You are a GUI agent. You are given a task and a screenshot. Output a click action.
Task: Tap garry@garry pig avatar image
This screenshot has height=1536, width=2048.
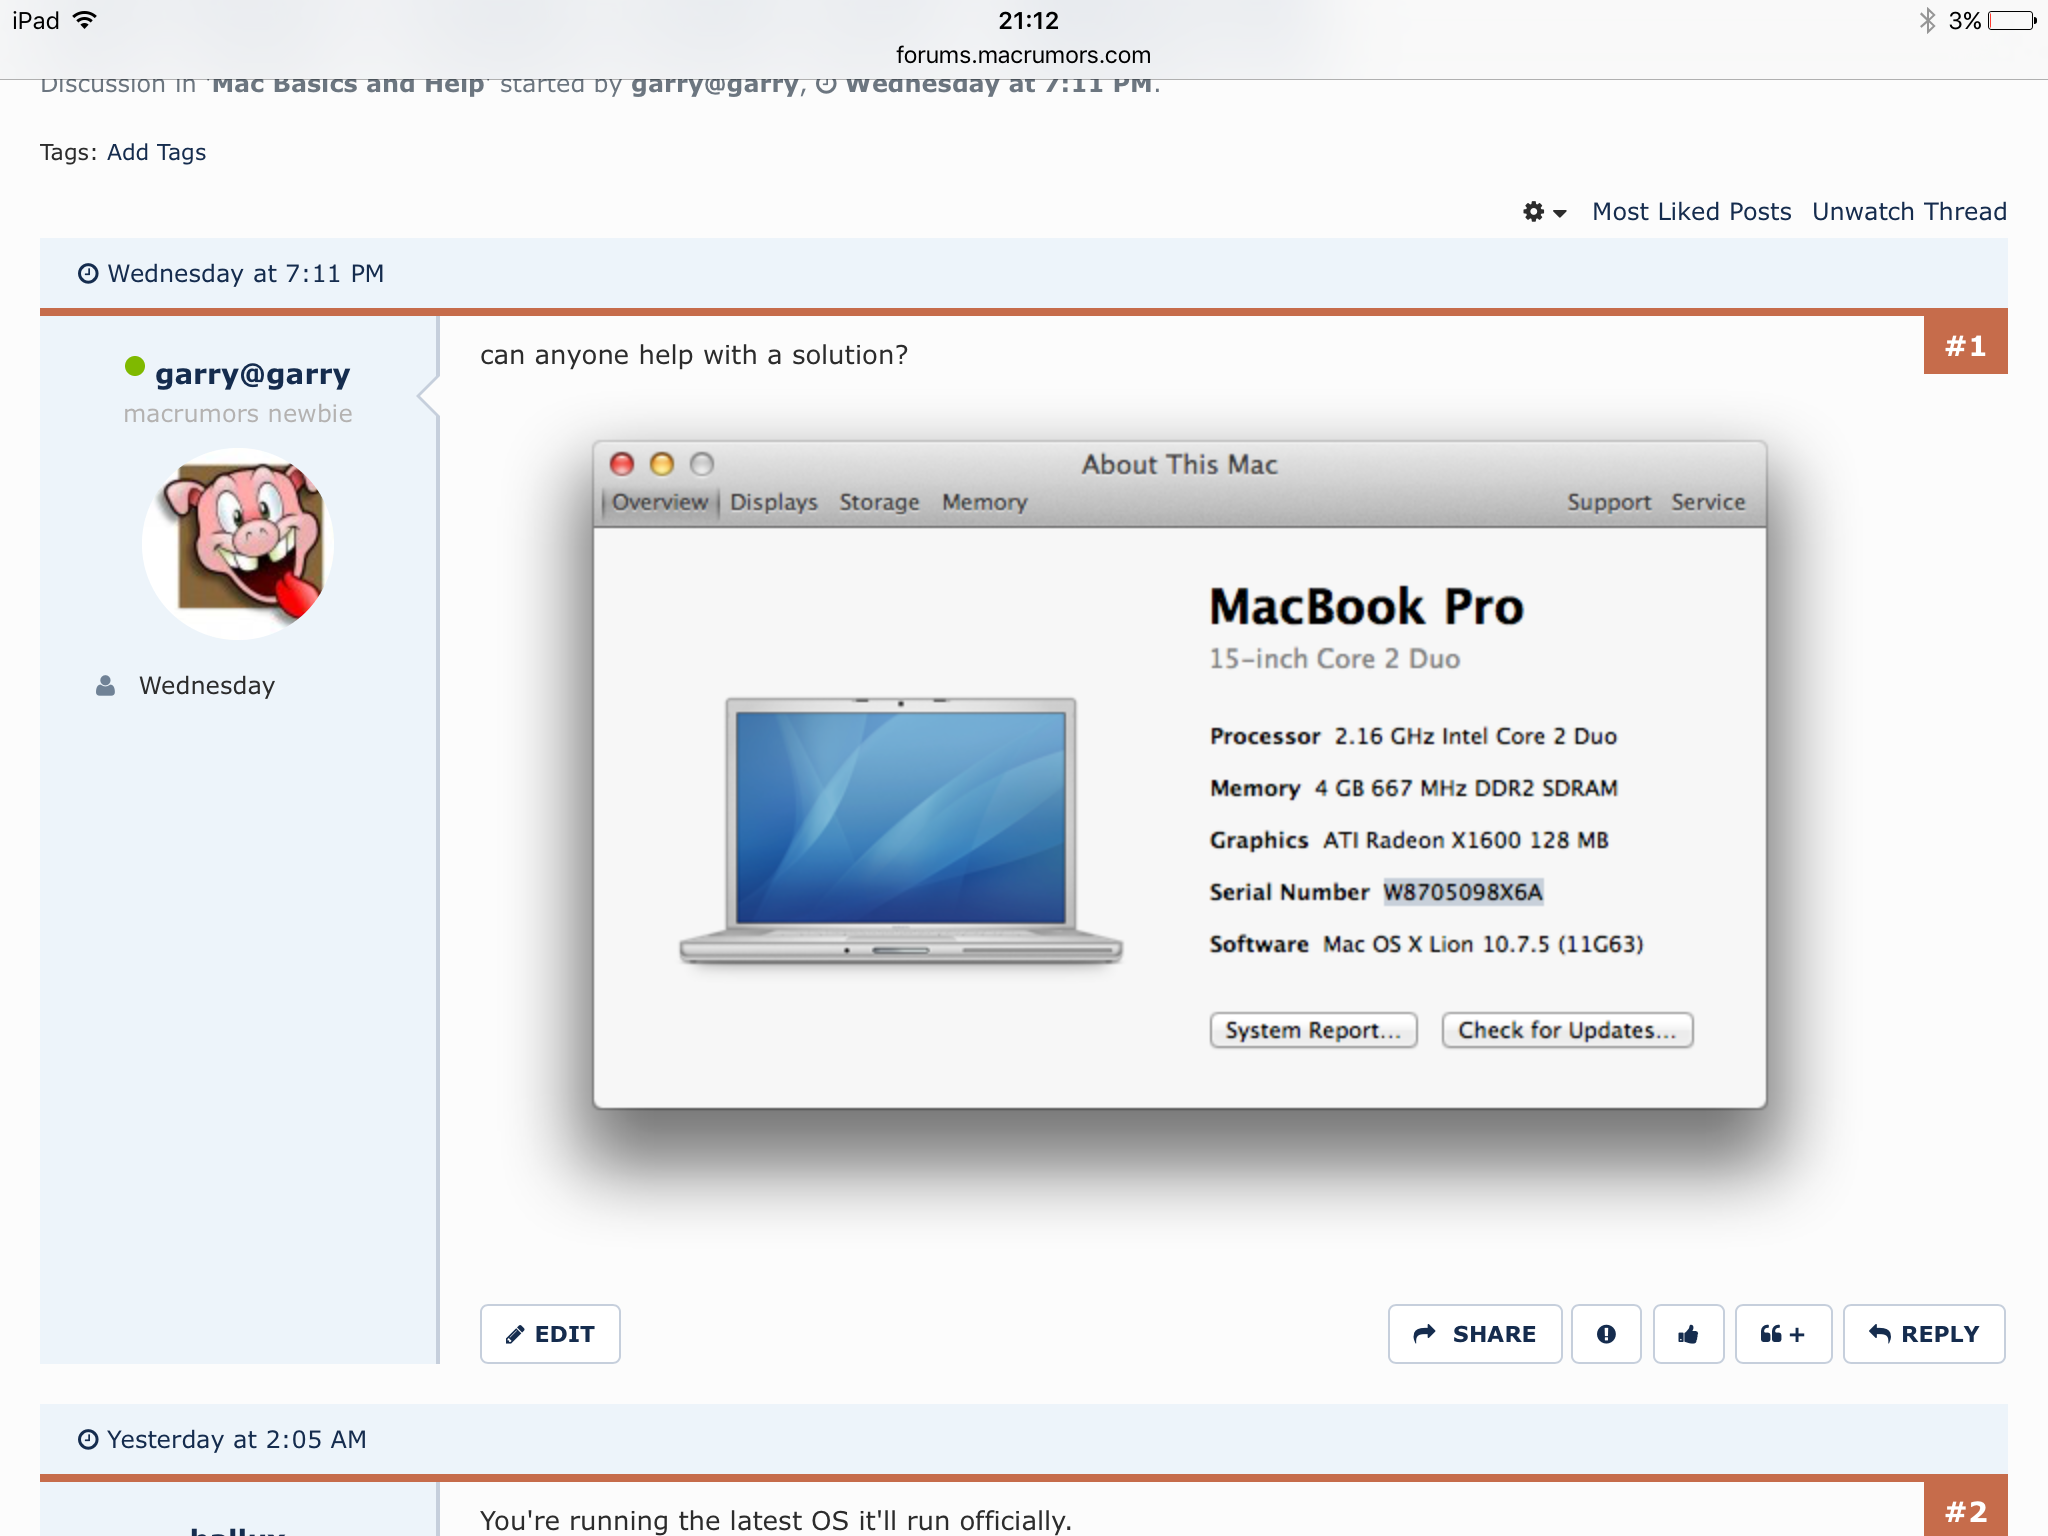point(238,543)
